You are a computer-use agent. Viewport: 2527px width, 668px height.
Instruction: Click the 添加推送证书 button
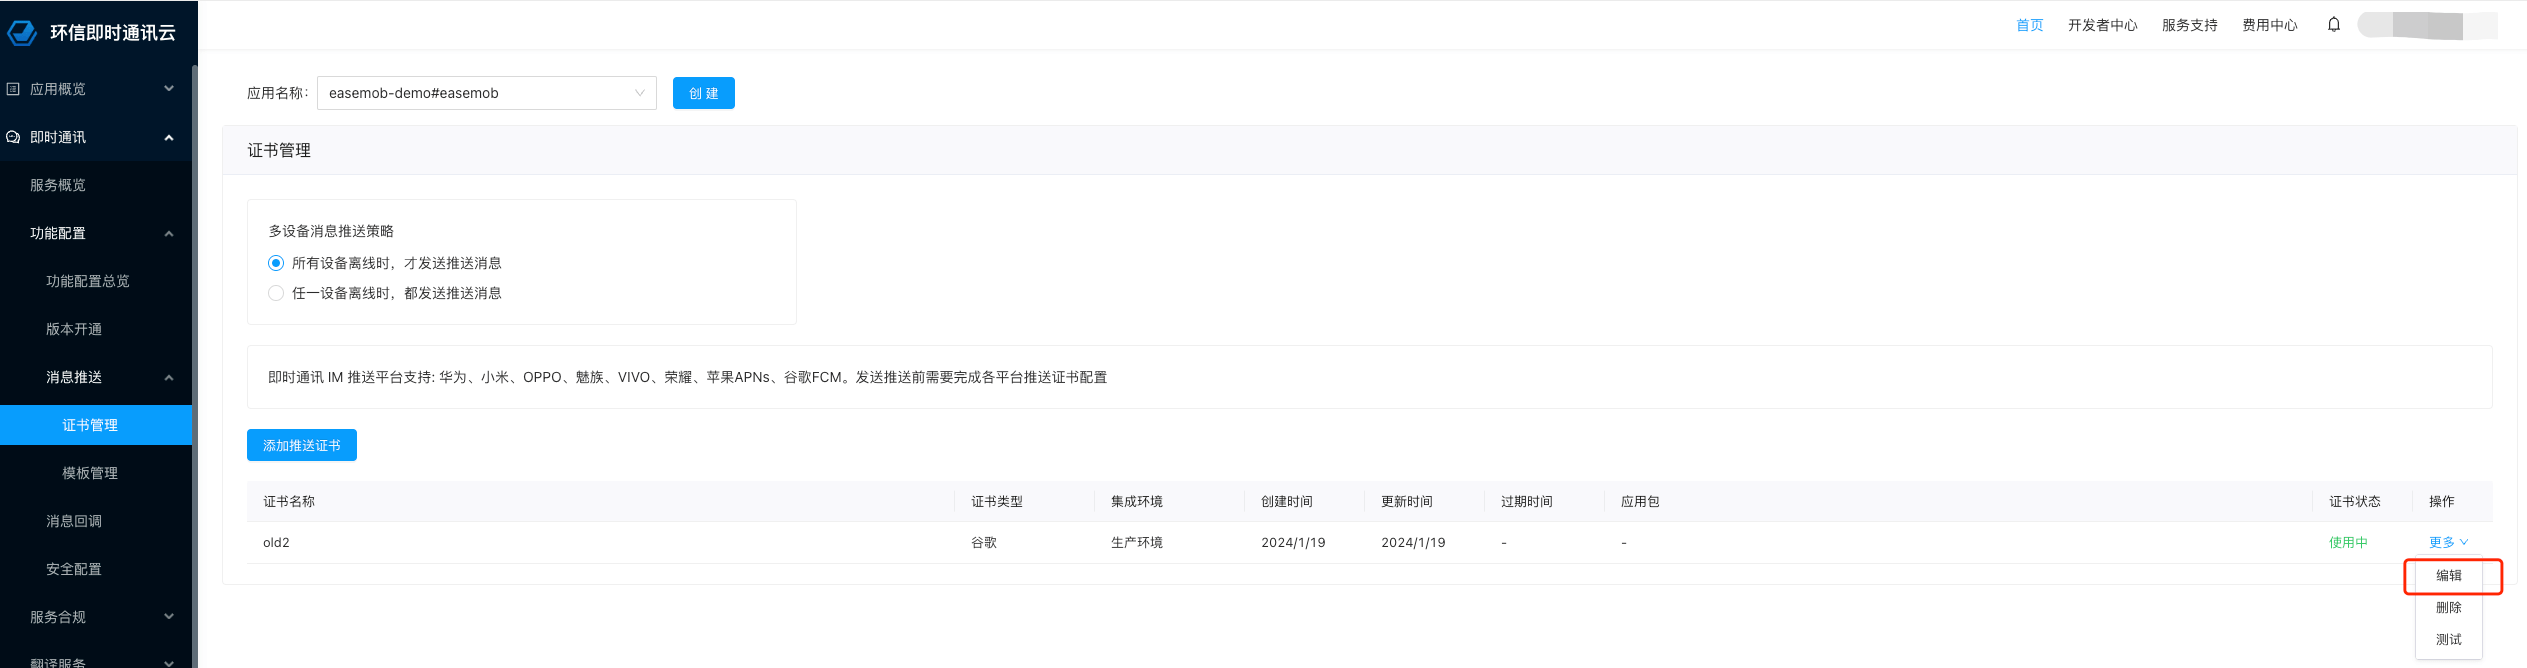pos(301,445)
